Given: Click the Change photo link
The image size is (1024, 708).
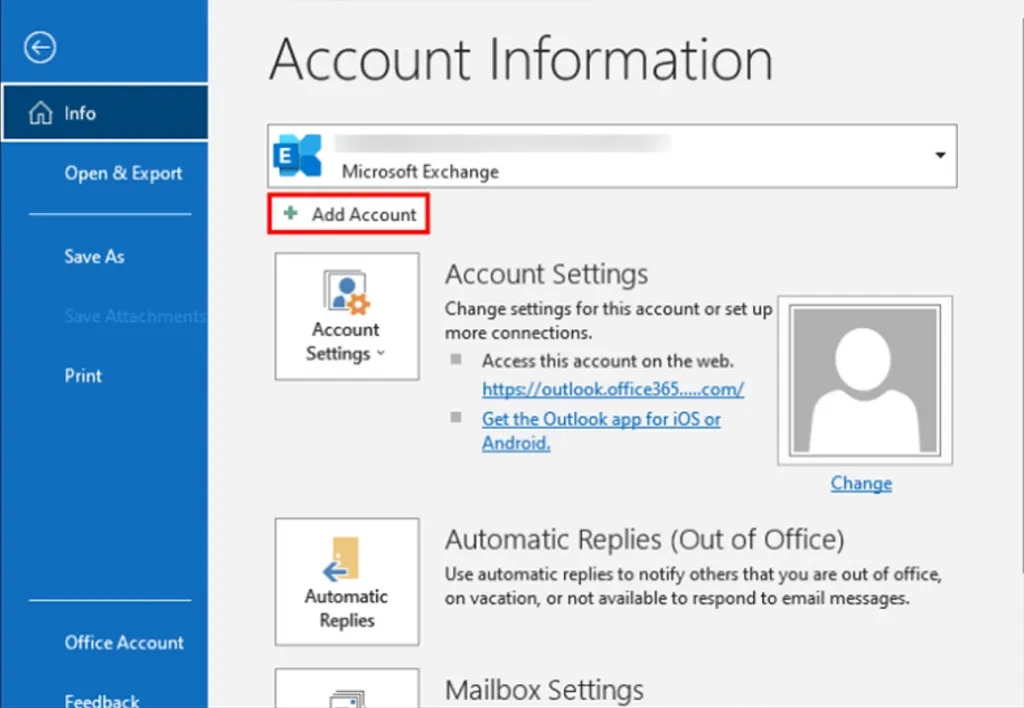Looking at the screenshot, I should [861, 483].
